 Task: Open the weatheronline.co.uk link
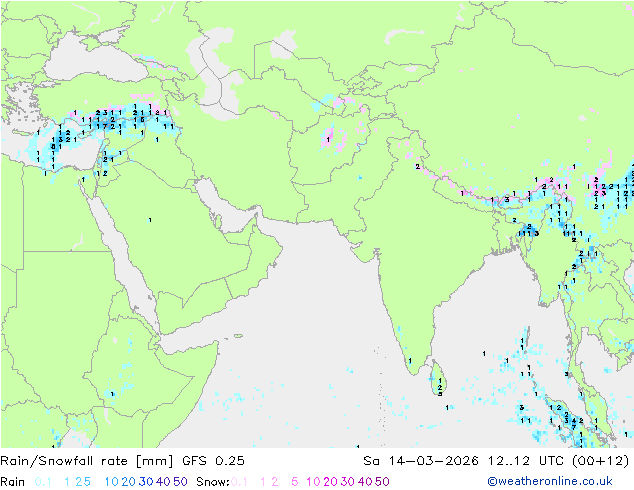coord(550,482)
